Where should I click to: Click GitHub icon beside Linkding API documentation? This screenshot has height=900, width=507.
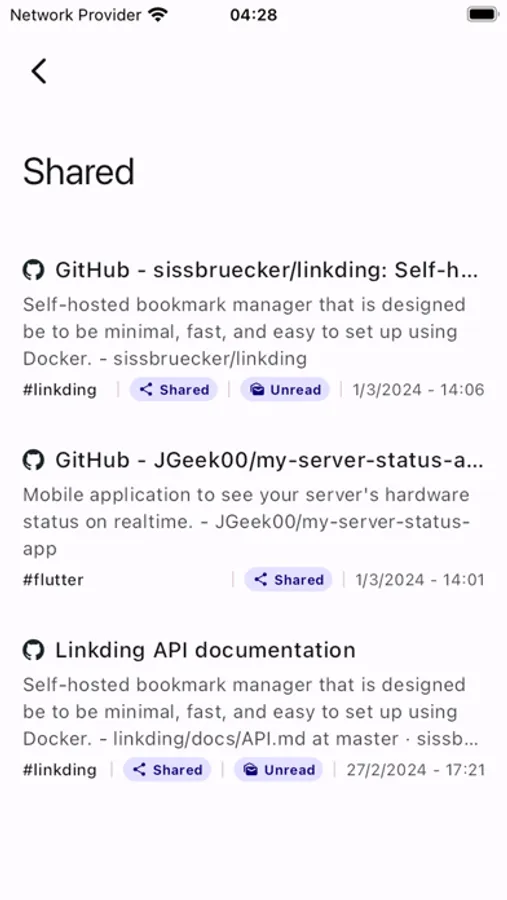tap(33, 650)
